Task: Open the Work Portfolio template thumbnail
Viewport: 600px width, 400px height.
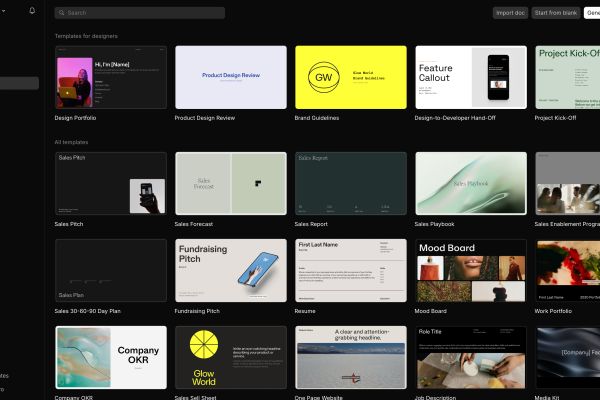Action: [x=568, y=270]
